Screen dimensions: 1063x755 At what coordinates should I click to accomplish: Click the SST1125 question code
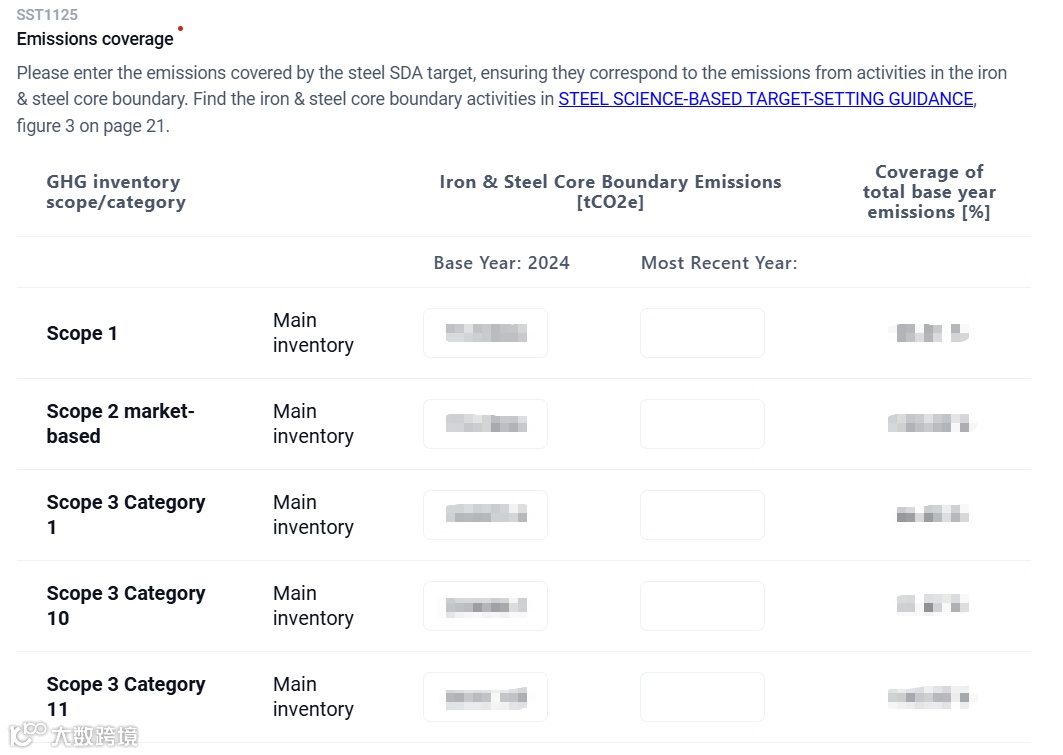[47, 15]
